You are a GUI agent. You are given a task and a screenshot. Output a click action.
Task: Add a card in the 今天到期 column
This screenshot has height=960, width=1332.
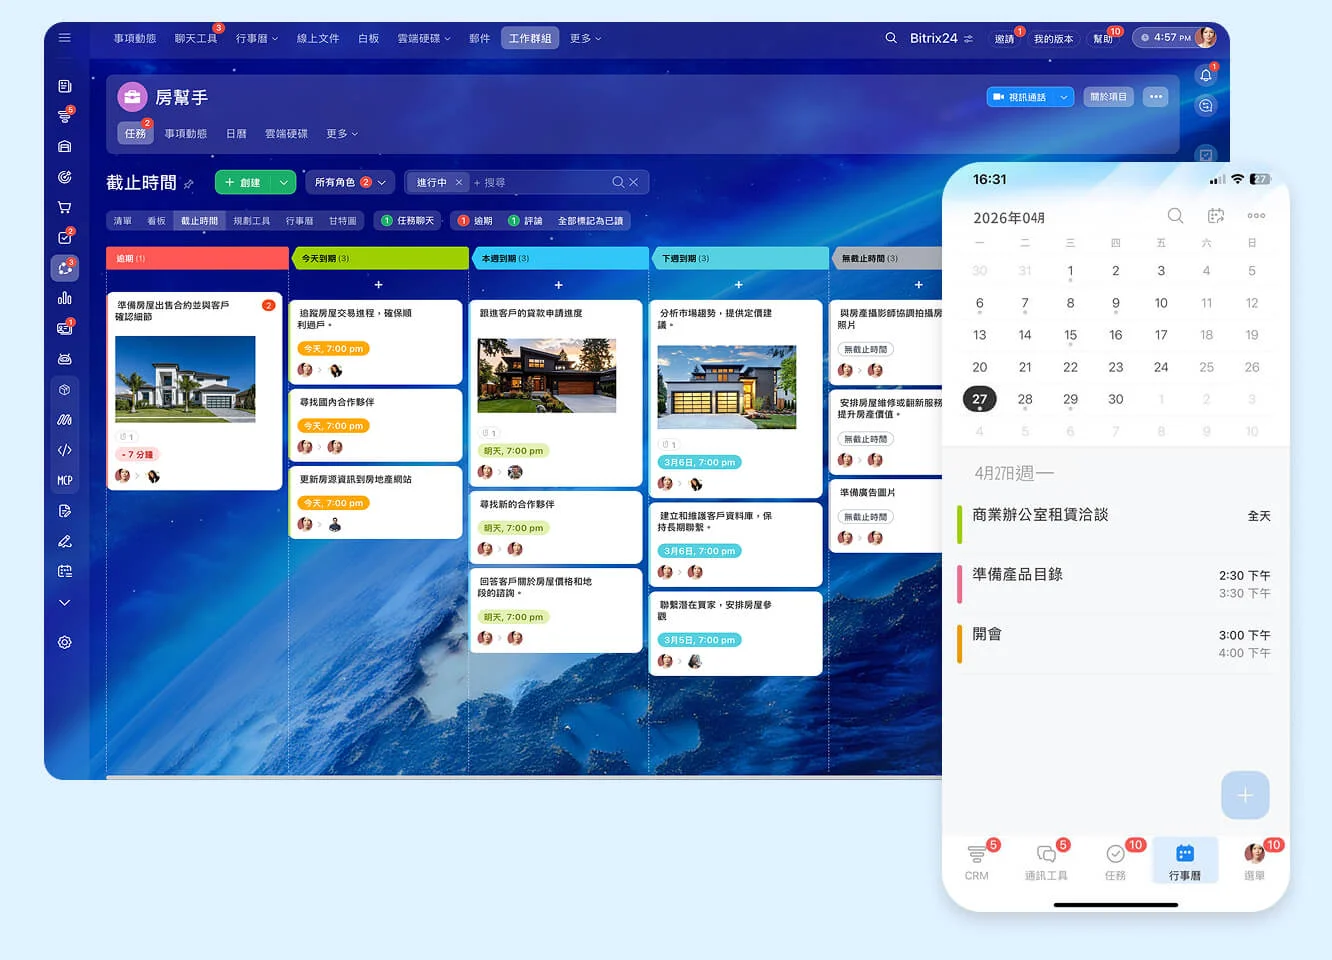tap(379, 285)
